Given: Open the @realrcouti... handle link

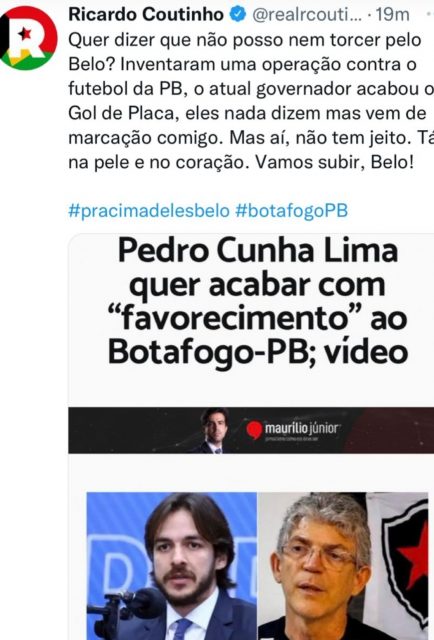Looking at the screenshot, I should click(x=307, y=15).
